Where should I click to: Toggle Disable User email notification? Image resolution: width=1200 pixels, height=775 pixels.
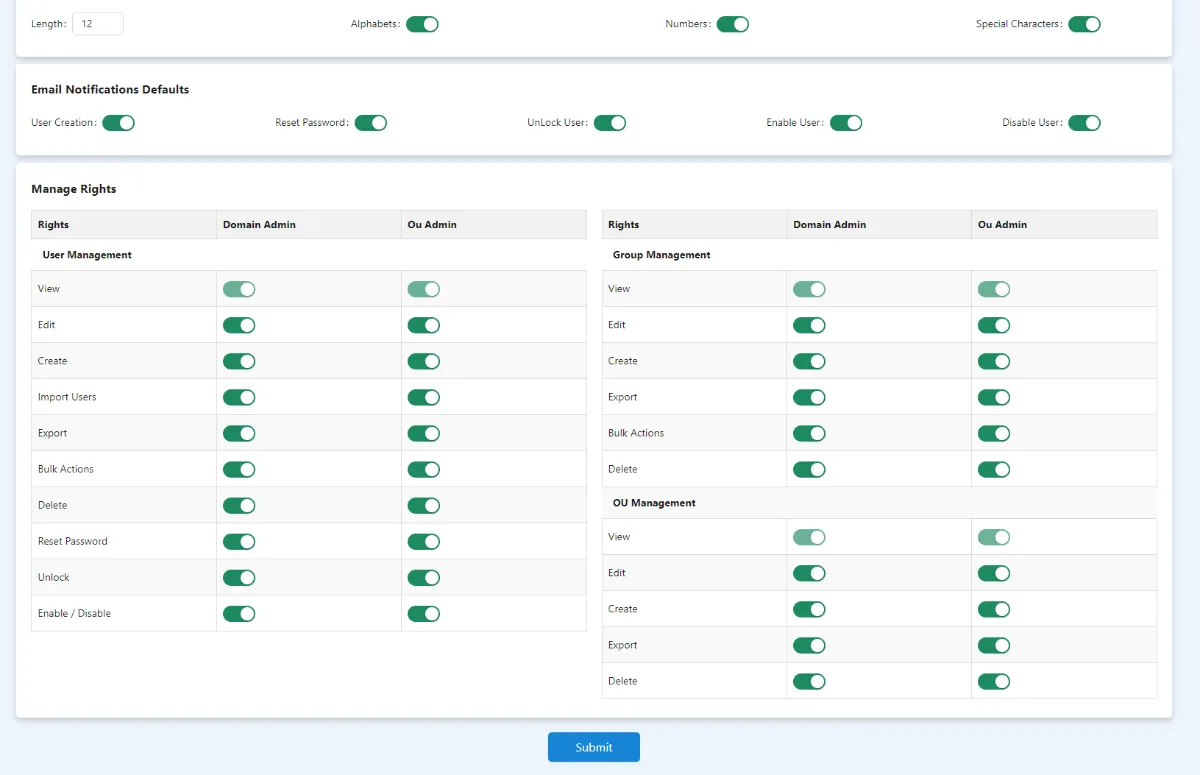pos(1084,123)
